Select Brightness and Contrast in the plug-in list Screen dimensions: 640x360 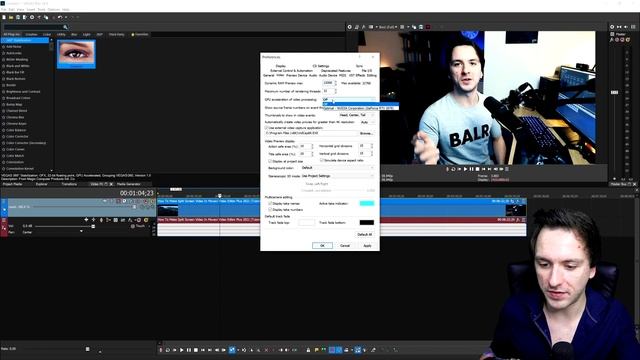[x=23, y=91]
